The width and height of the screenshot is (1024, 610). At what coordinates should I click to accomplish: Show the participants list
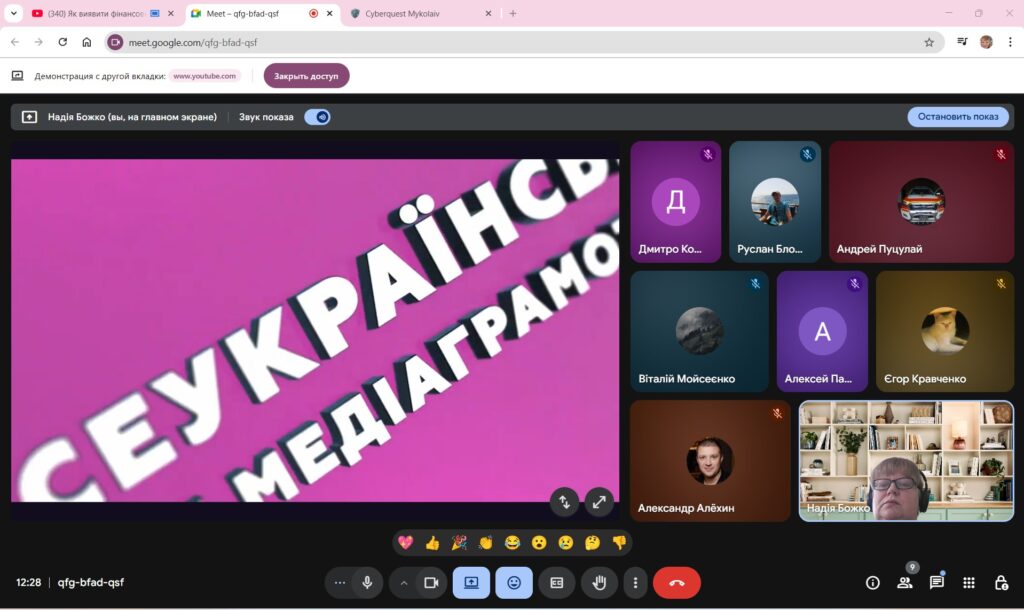[905, 583]
